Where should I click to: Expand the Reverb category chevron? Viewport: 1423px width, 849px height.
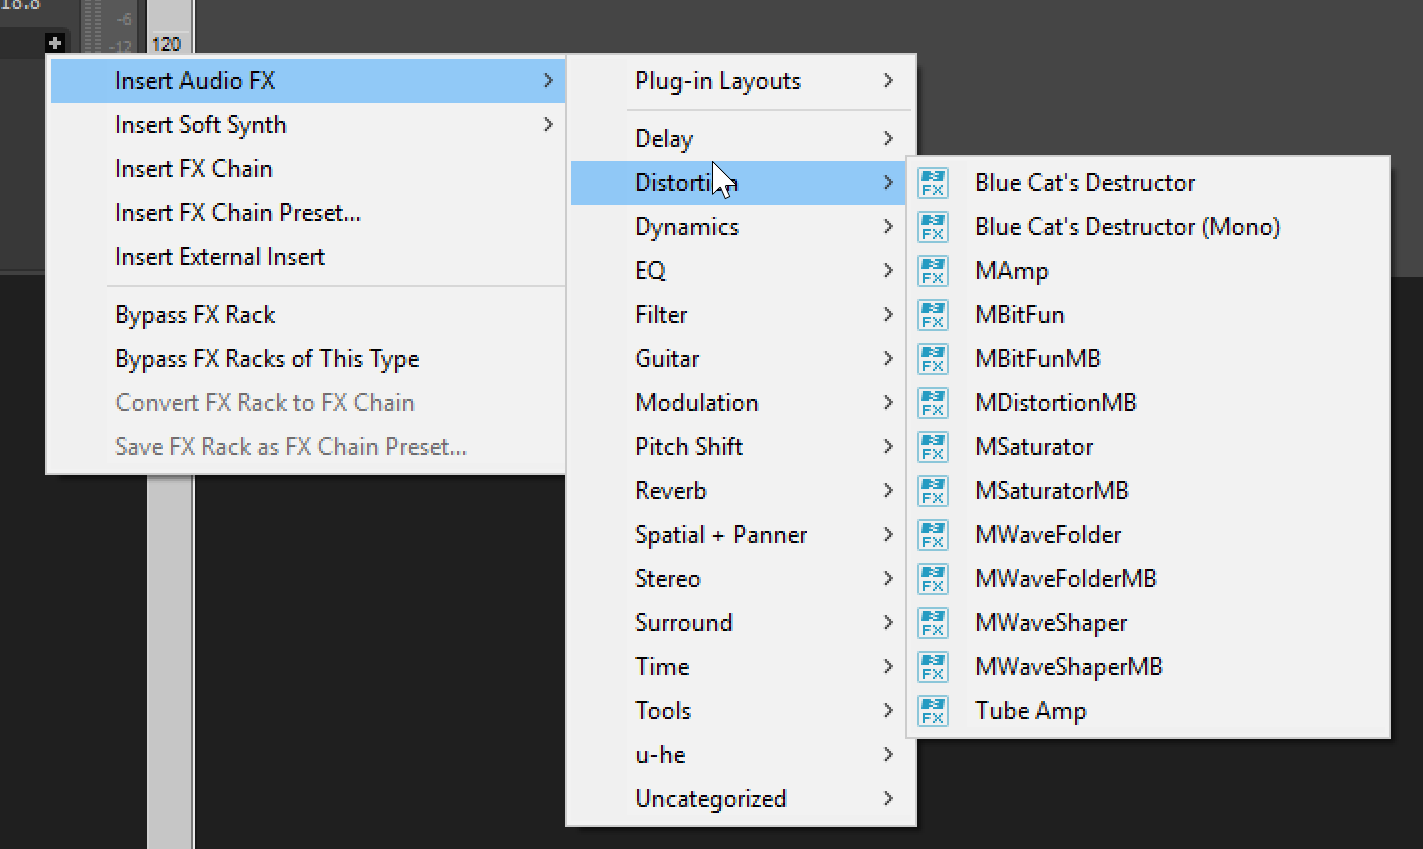coord(888,490)
